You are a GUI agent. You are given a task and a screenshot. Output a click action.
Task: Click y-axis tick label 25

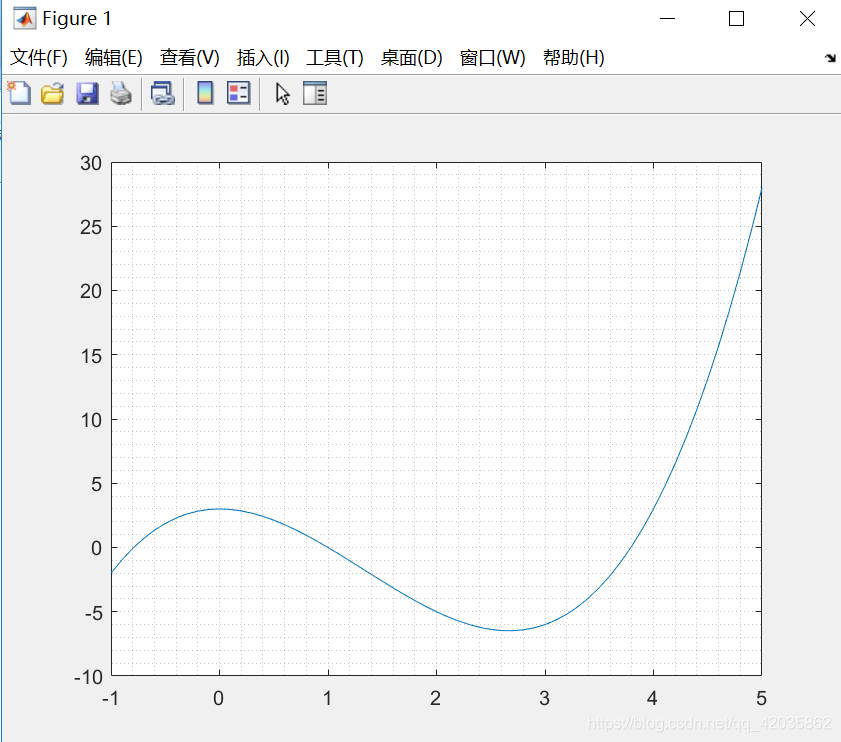pyautogui.click(x=91, y=227)
